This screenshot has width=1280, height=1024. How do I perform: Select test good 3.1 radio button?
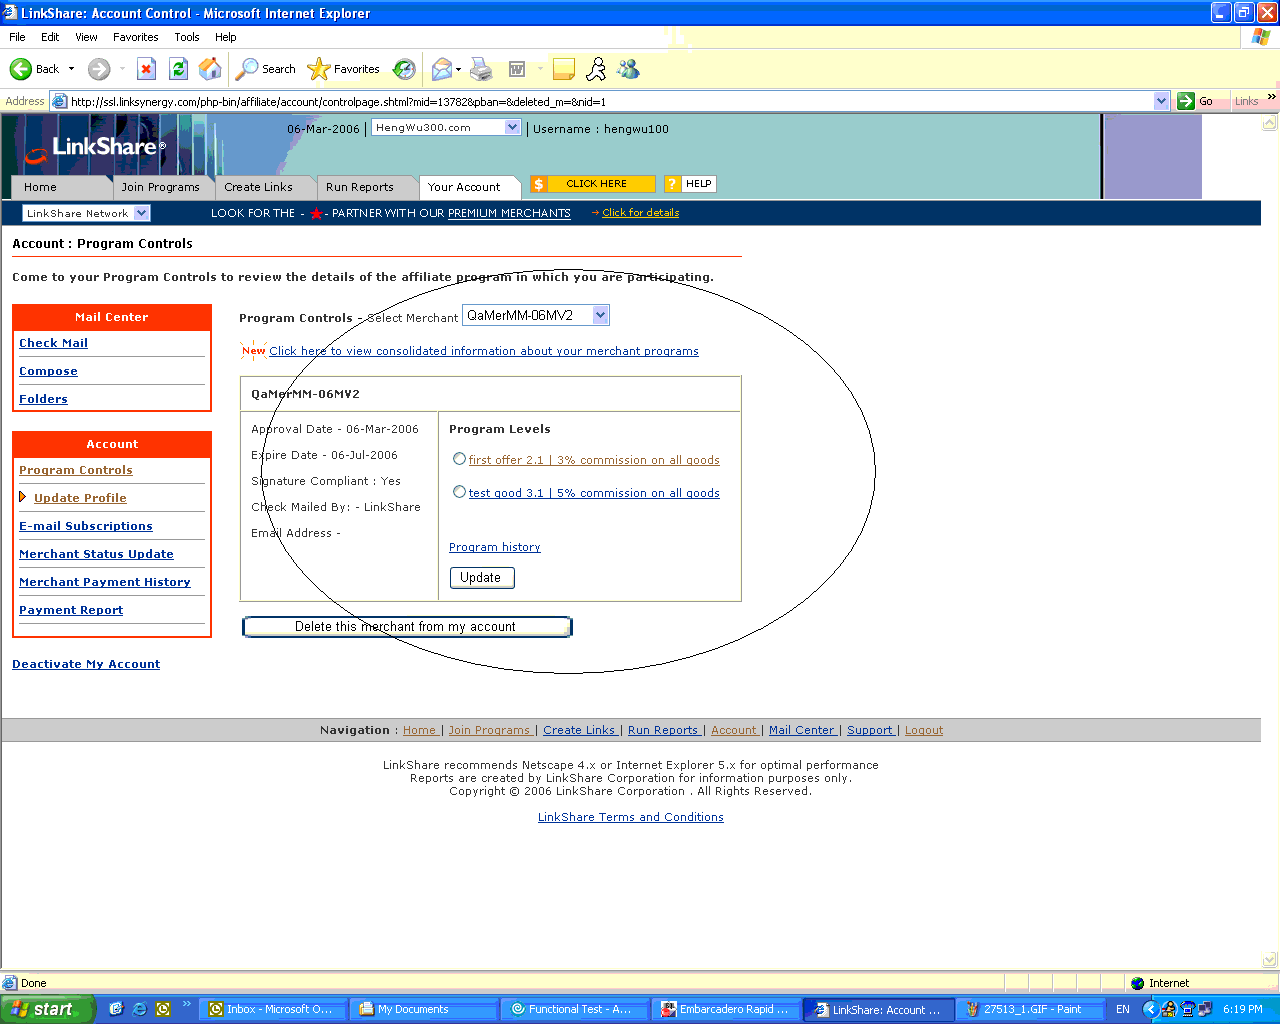(x=459, y=492)
